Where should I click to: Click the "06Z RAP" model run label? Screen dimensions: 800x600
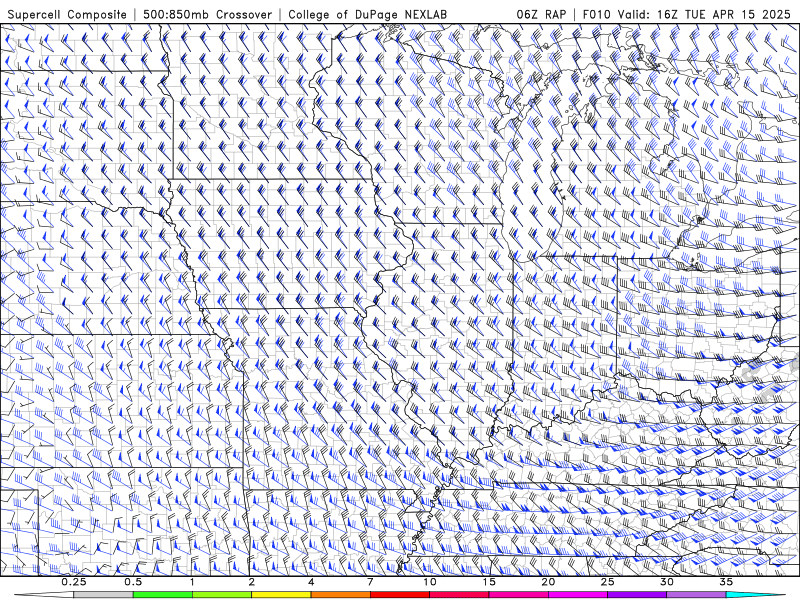[x=541, y=14]
